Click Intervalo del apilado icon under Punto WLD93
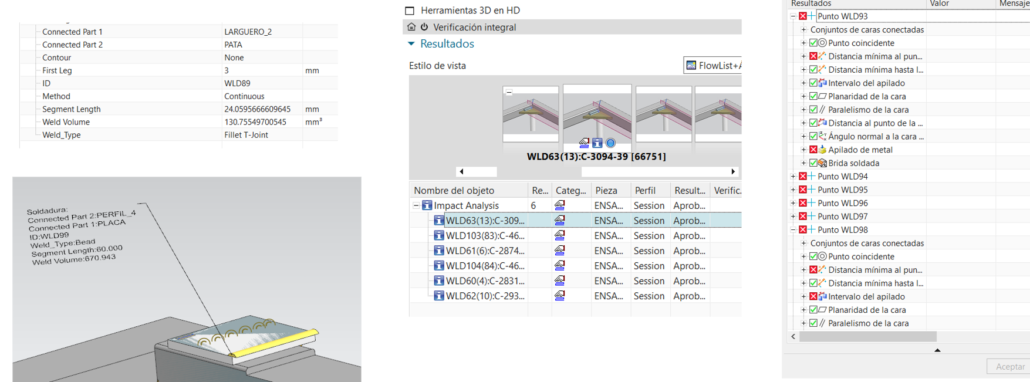Screen dimensions: 1030x382 822,83
